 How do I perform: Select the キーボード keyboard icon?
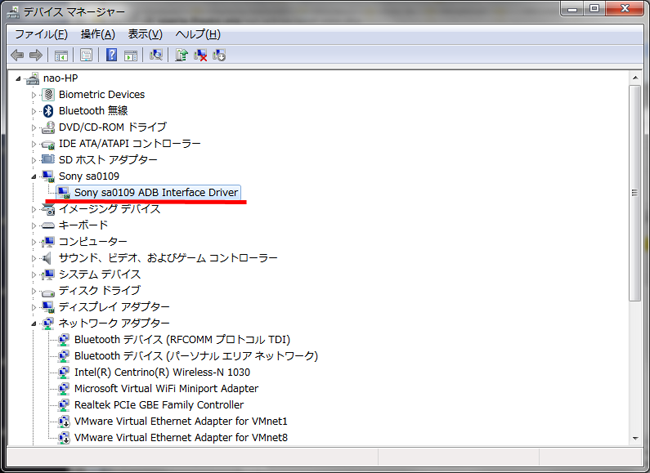[48, 226]
